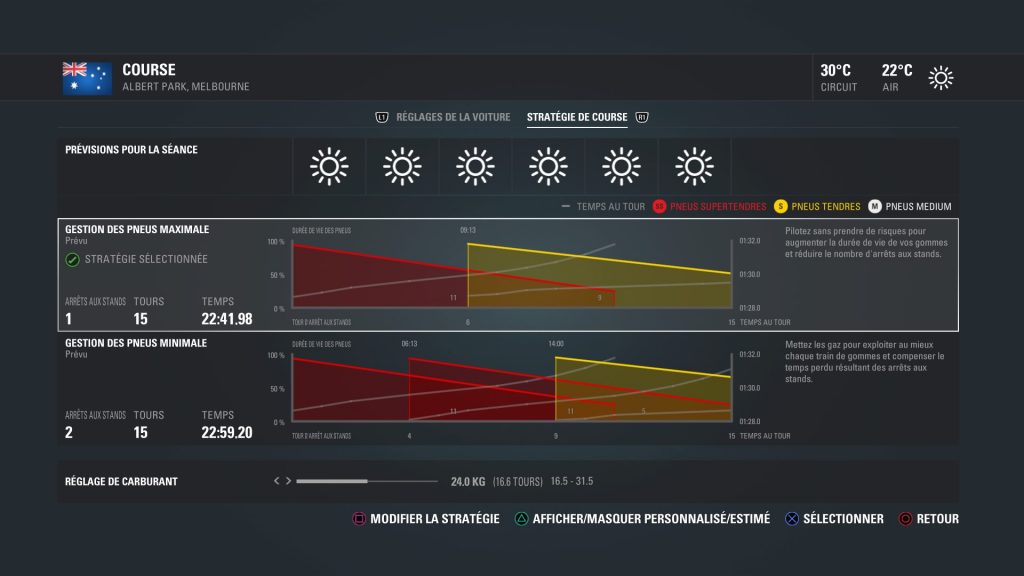Click the yellow soft tyre legend icon
The width and height of the screenshot is (1024, 576).
[x=781, y=207]
